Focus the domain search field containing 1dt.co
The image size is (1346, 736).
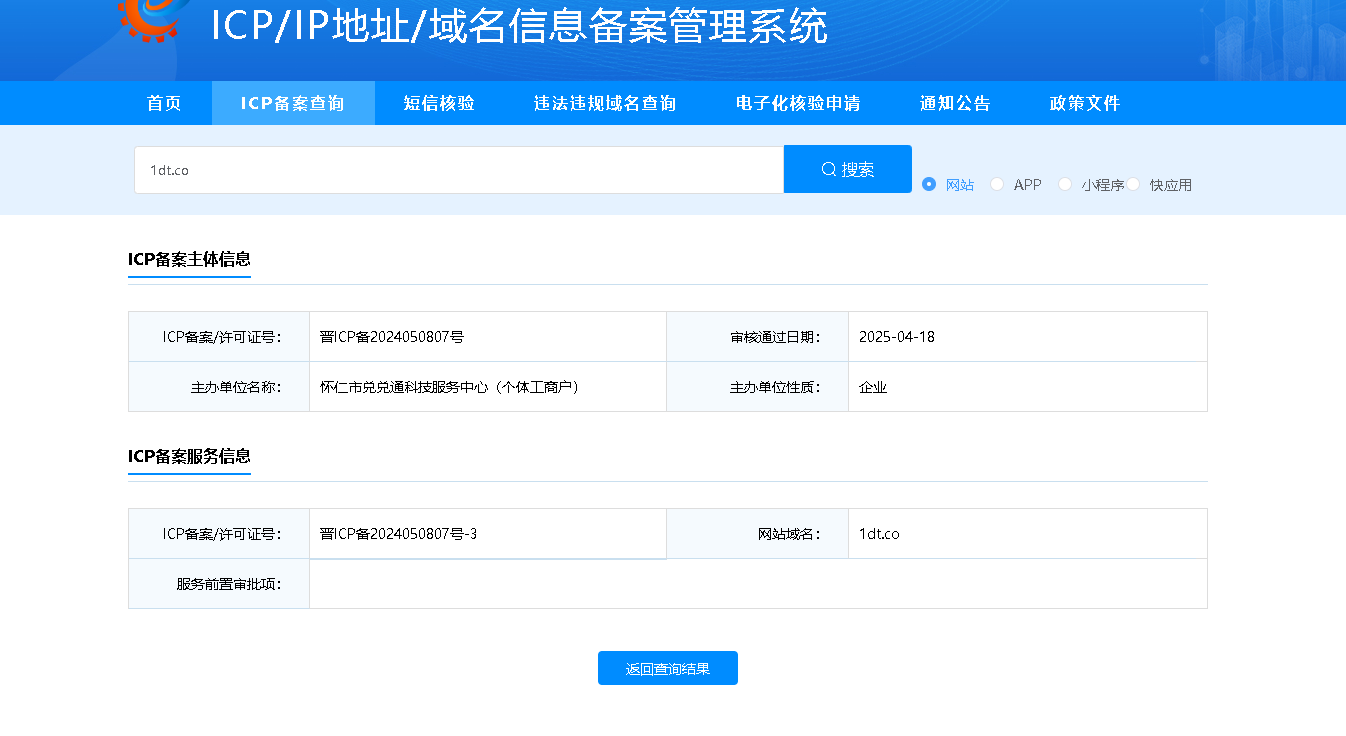459,170
